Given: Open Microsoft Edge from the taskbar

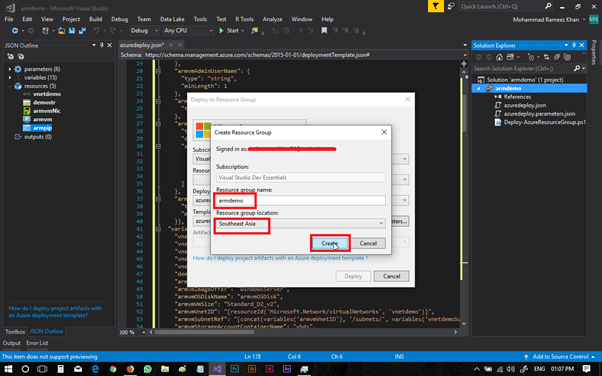Looking at the screenshot, I should [95, 369].
